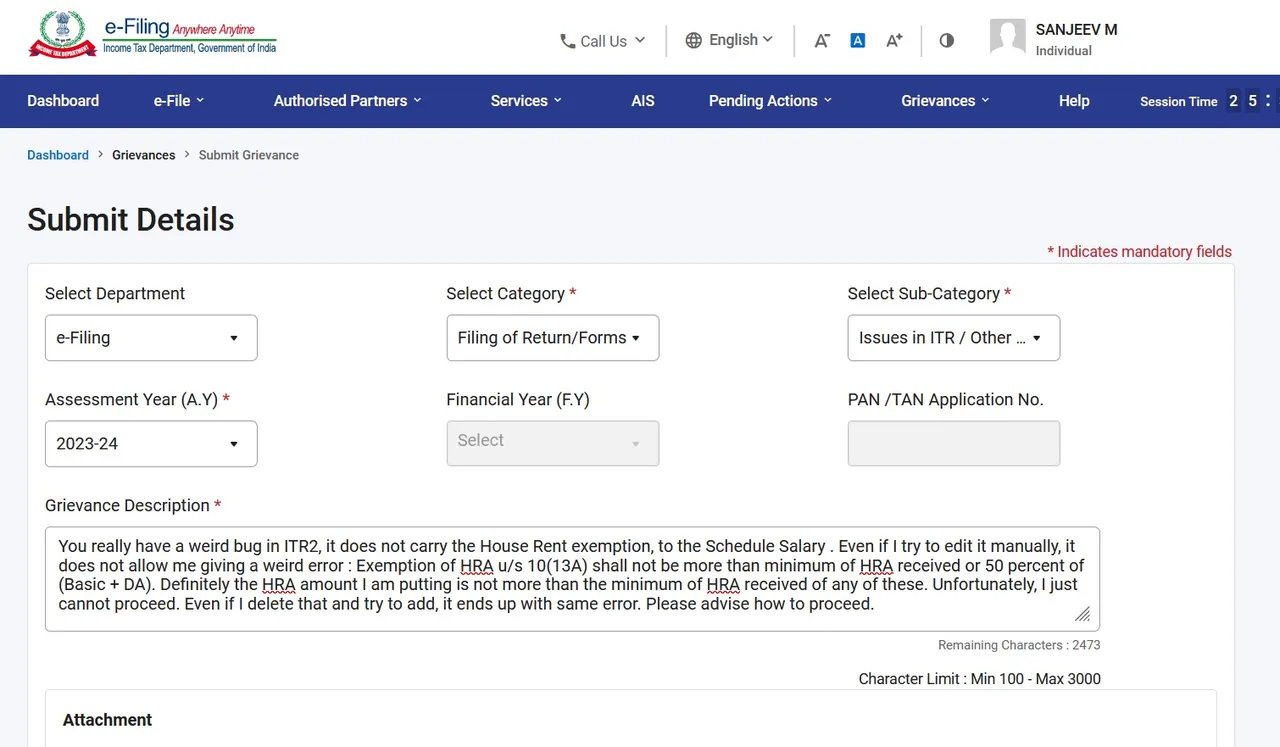Increase font size with A+ icon
This screenshot has width=1280, height=747.
895,40
